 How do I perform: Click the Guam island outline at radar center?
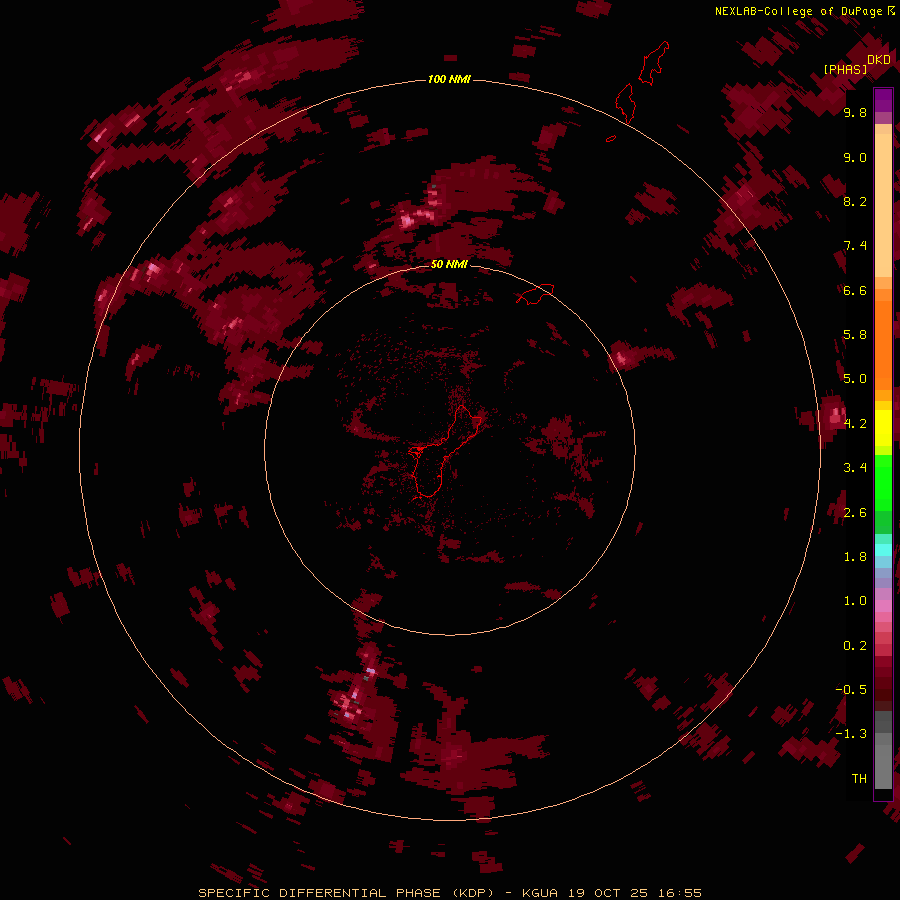(445, 451)
